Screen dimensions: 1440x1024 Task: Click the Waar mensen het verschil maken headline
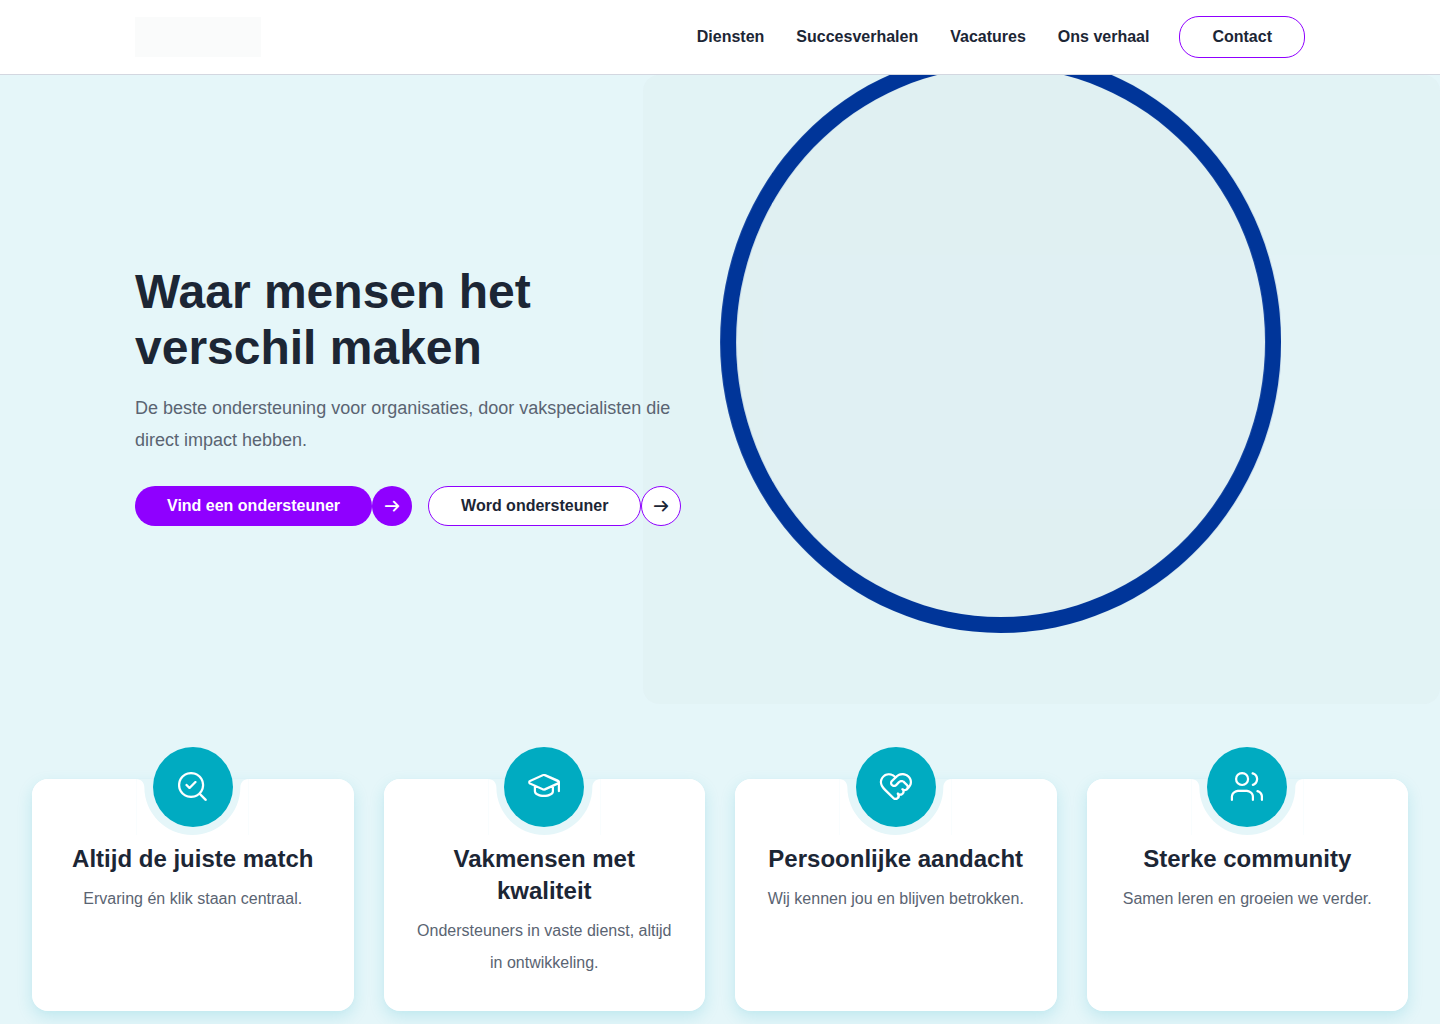coord(333,320)
